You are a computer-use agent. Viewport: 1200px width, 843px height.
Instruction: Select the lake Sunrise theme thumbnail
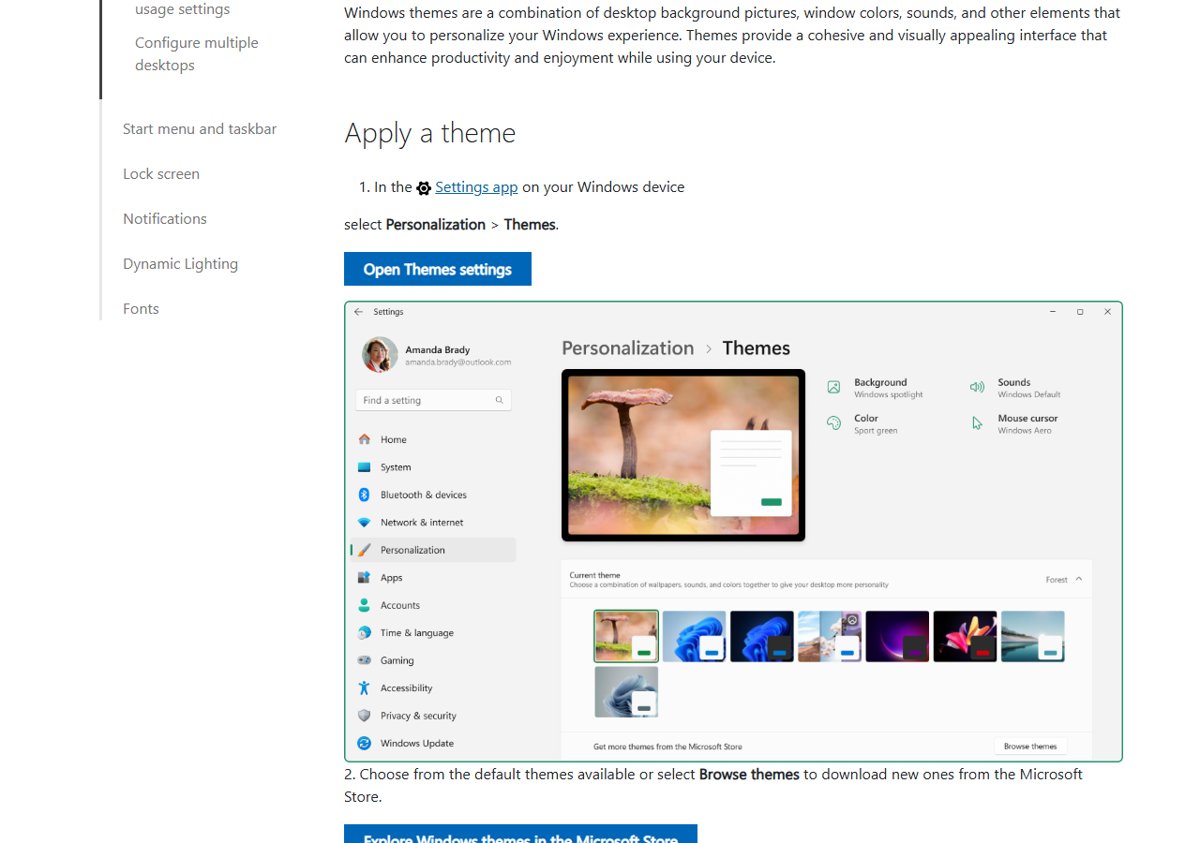1033,636
